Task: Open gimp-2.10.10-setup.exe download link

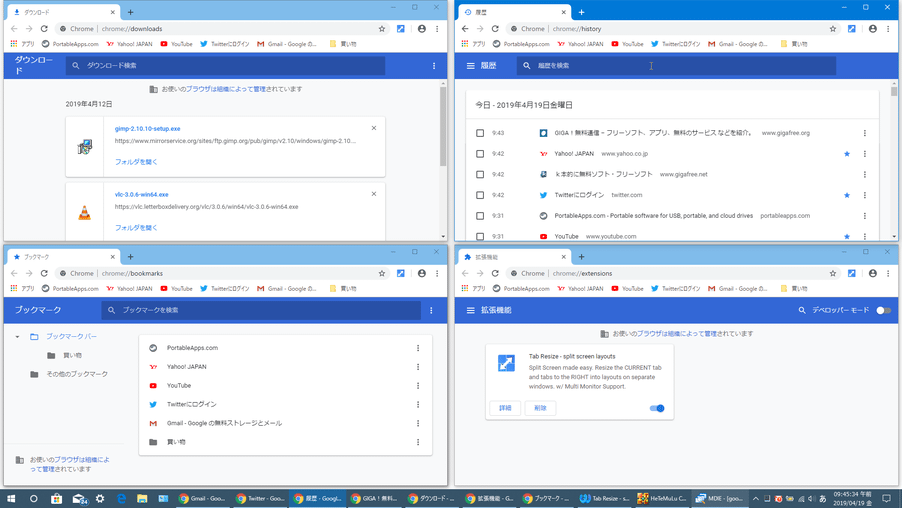Action: click(x=147, y=129)
